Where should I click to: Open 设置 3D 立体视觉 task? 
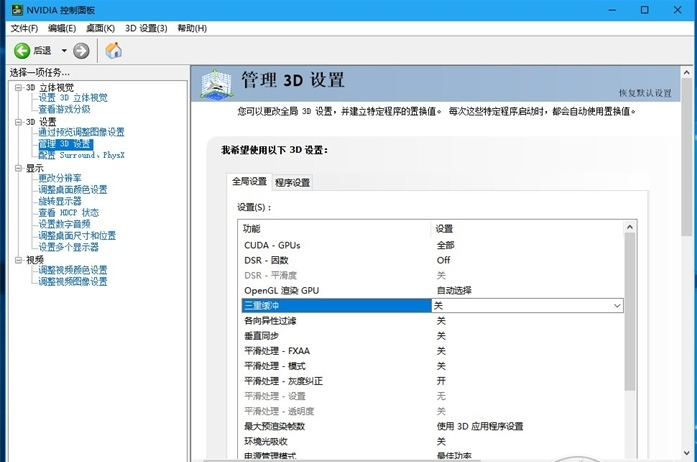pos(73,98)
